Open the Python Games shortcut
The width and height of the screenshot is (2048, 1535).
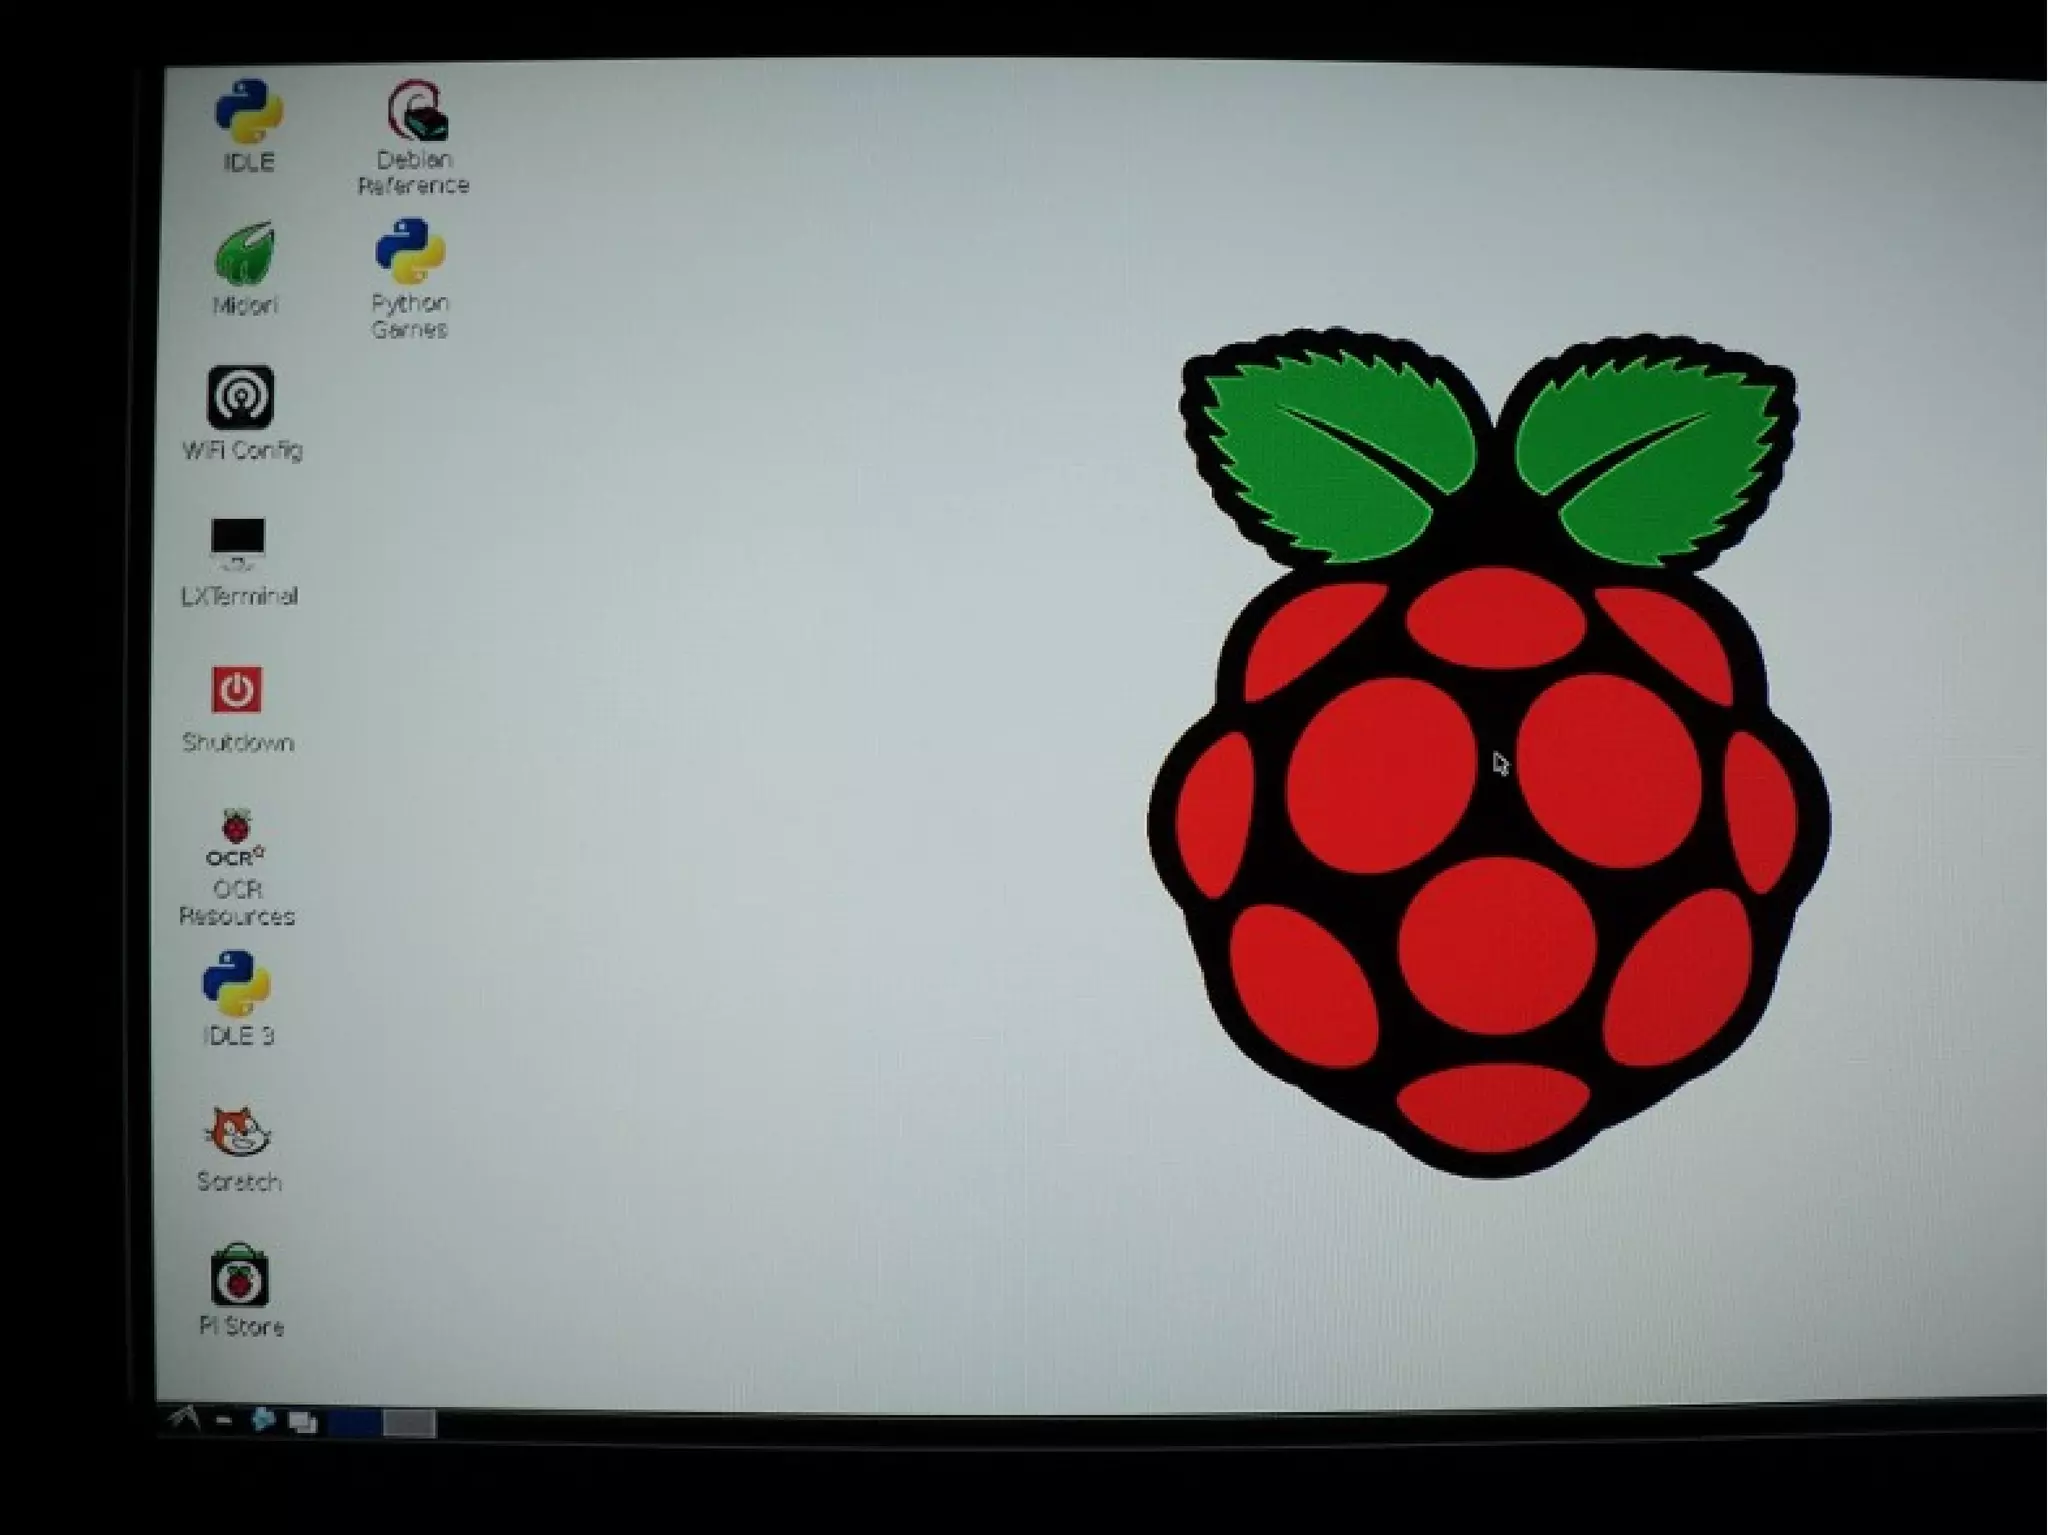click(410, 252)
